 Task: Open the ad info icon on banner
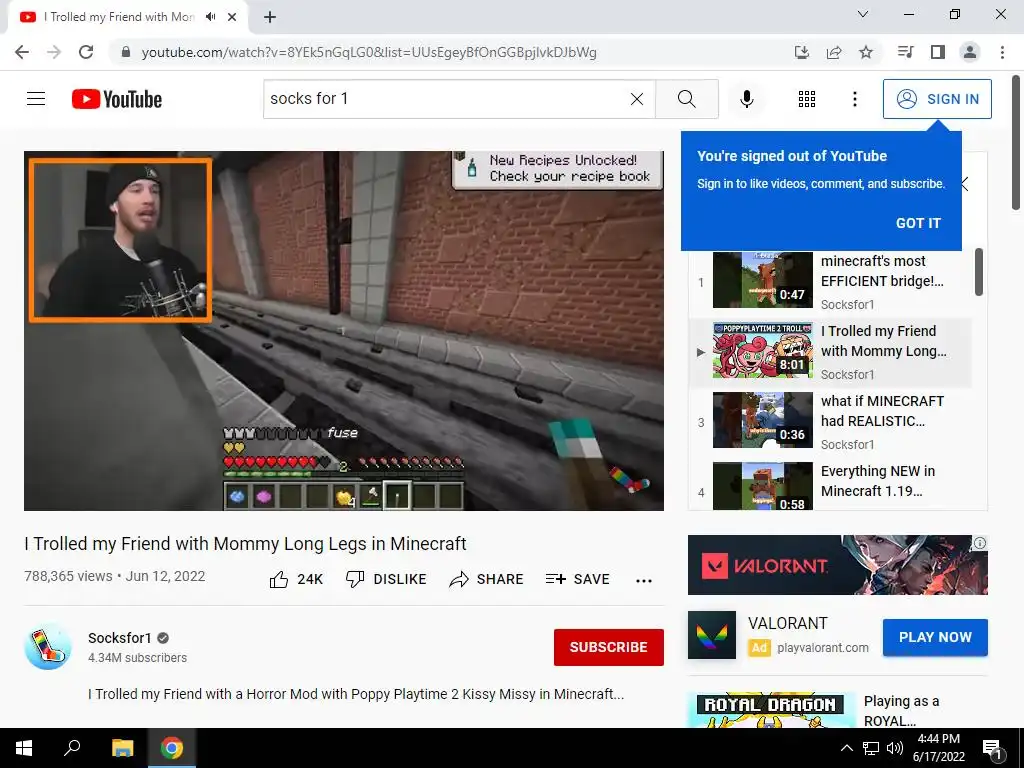pos(980,543)
